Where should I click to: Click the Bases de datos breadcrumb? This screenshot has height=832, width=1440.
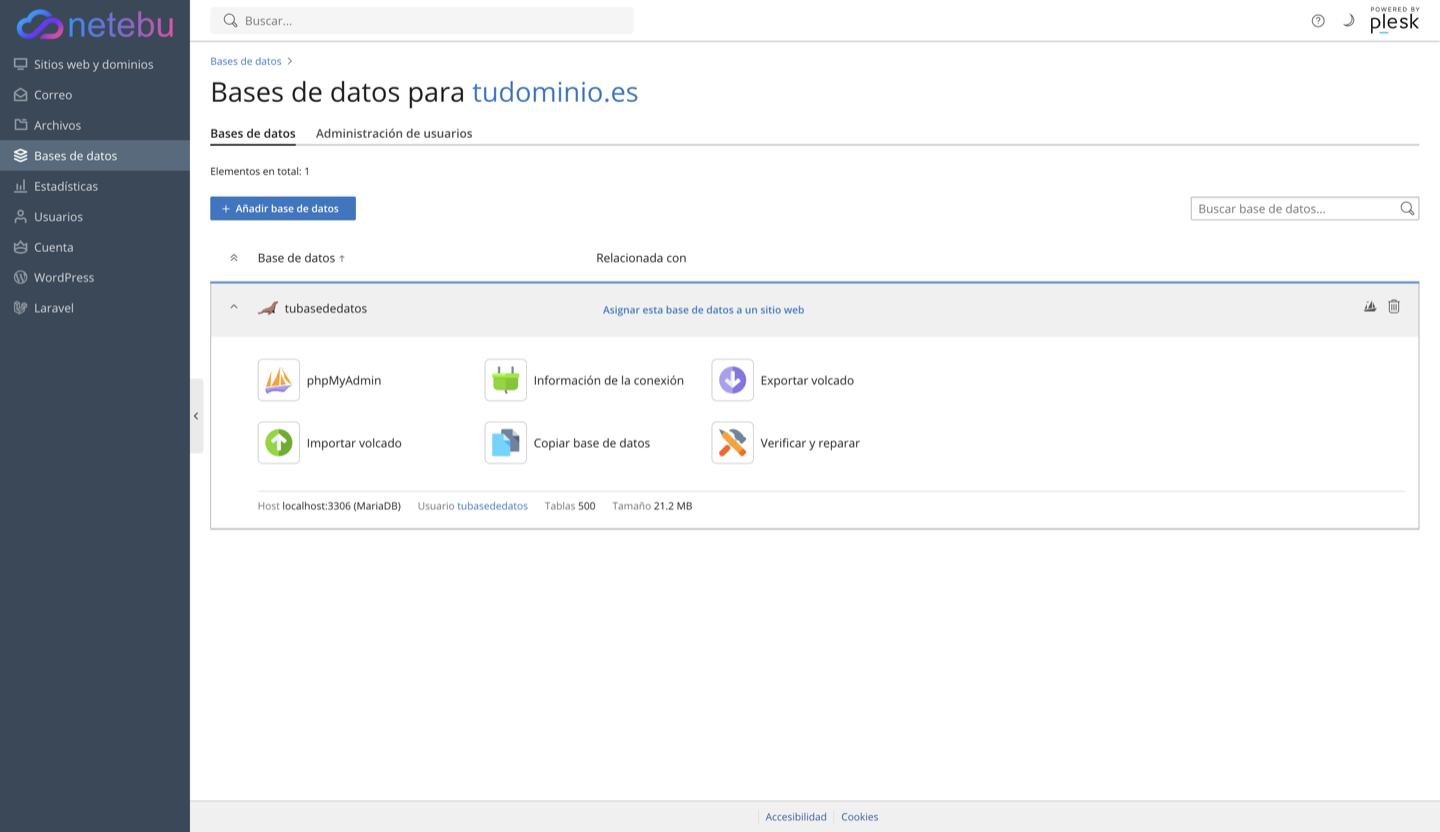tap(246, 61)
